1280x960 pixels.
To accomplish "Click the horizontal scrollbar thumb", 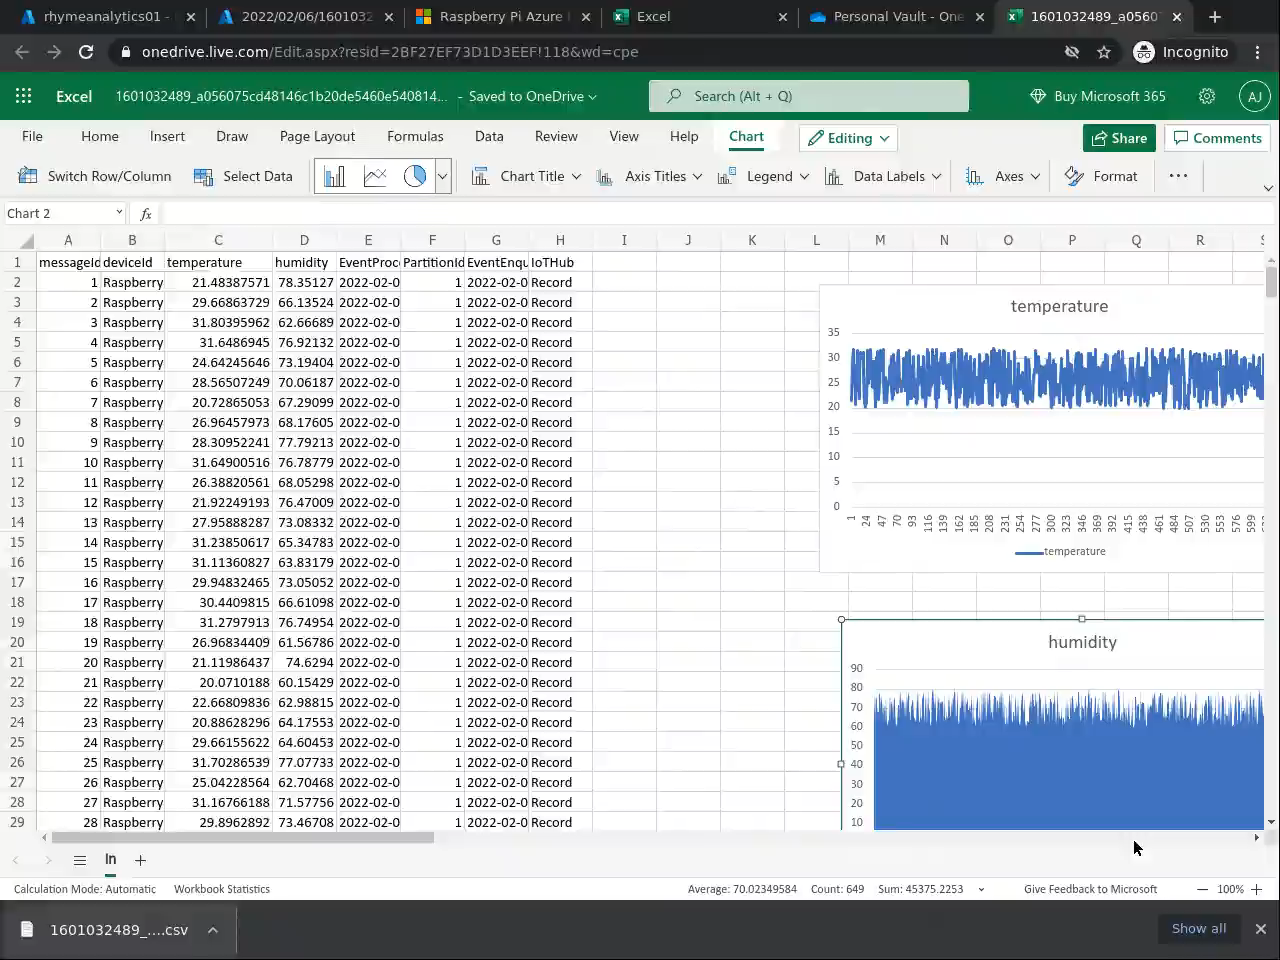I will pyautogui.click(x=242, y=838).
